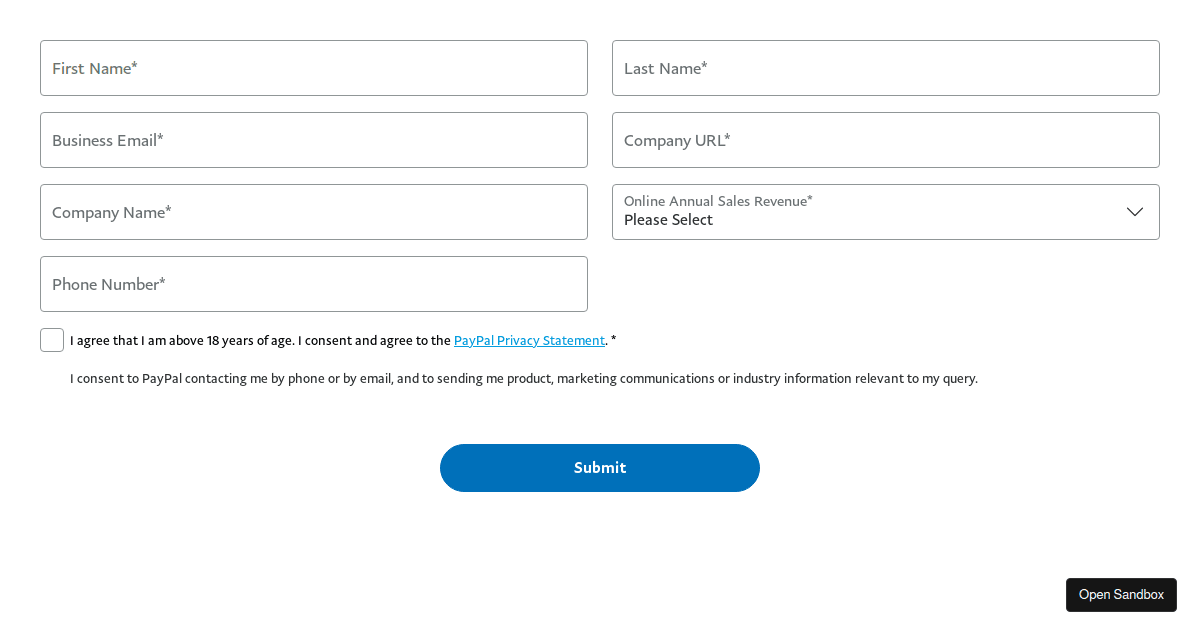The height and width of the screenshot is (630, 1200).
Task: Click the chevron arrow on the revenue selector
Action: point(1135,212)
